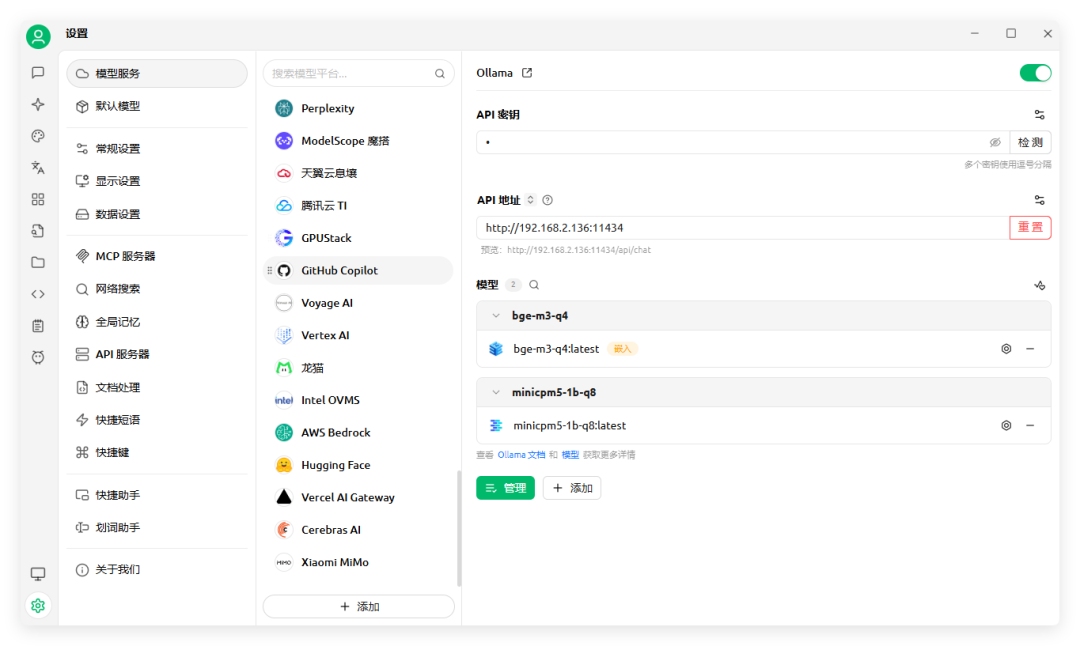Select 模型服务 settings menu
Image resolution: width=1080 pixels, height=646 pixels.
point(157,73)
